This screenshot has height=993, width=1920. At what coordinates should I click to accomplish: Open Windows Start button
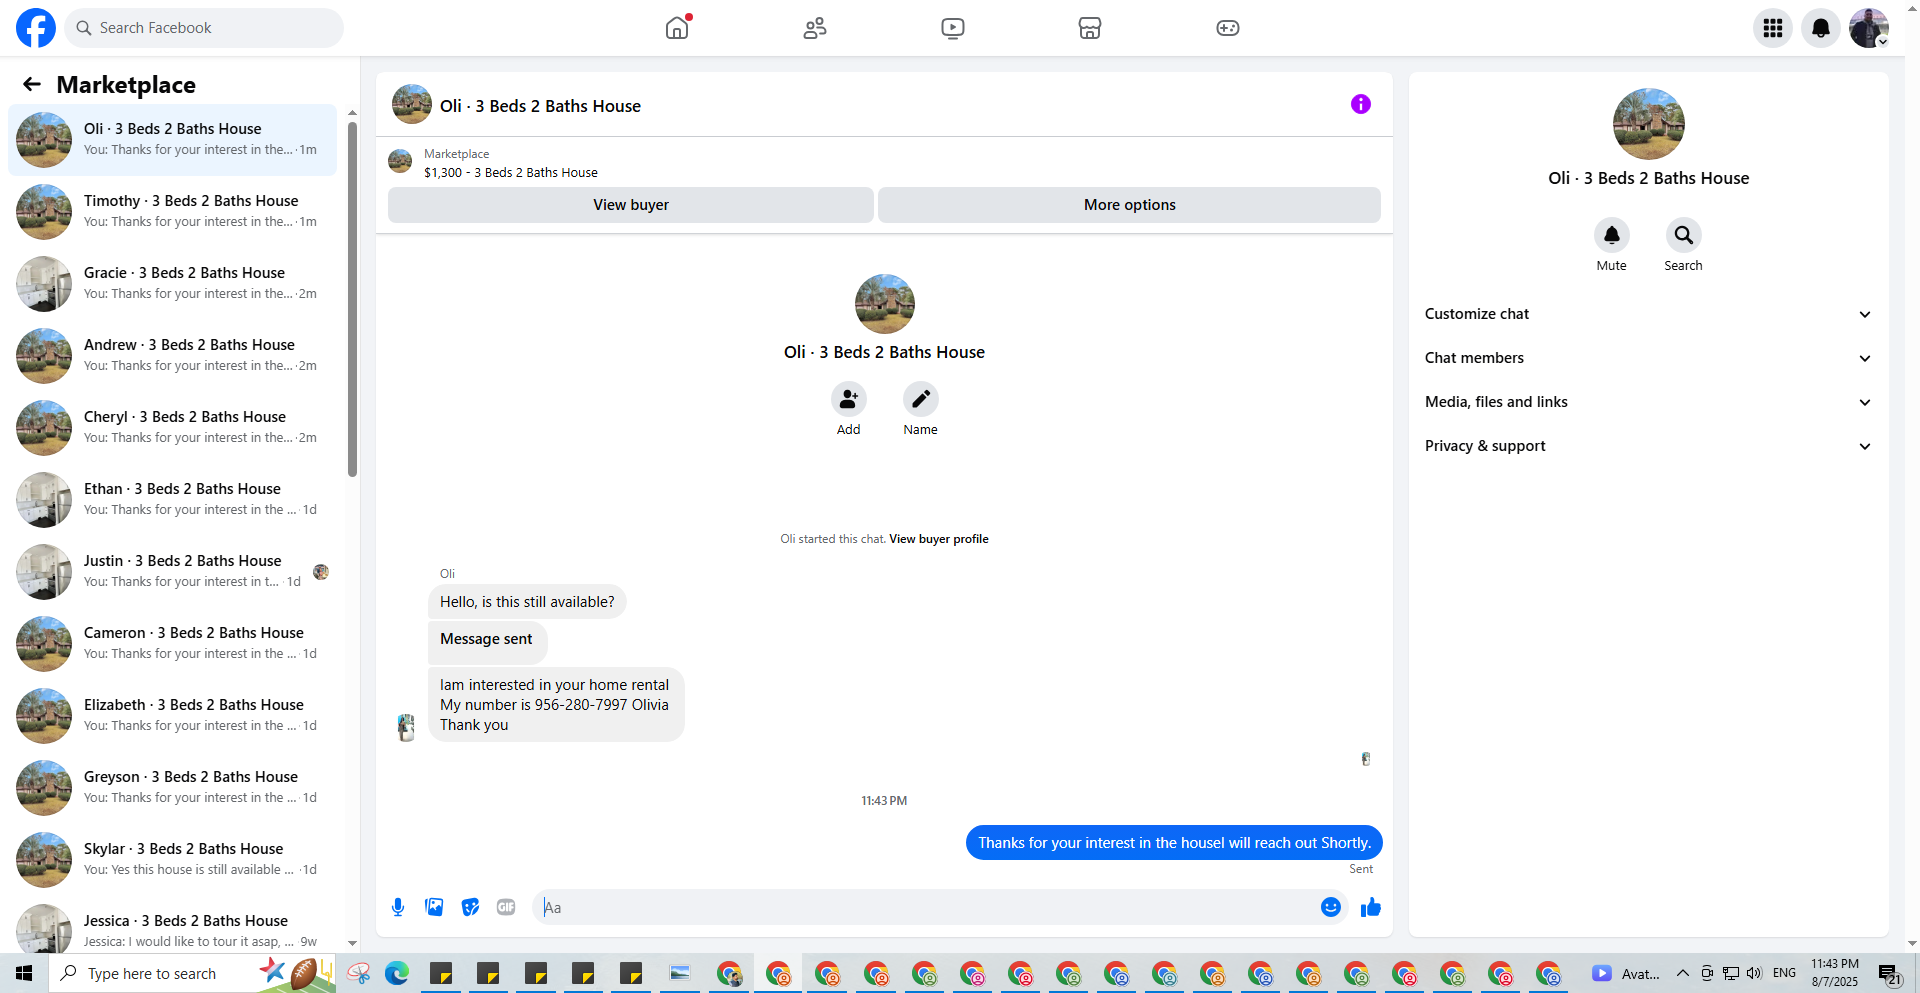(x=24, y=973)
